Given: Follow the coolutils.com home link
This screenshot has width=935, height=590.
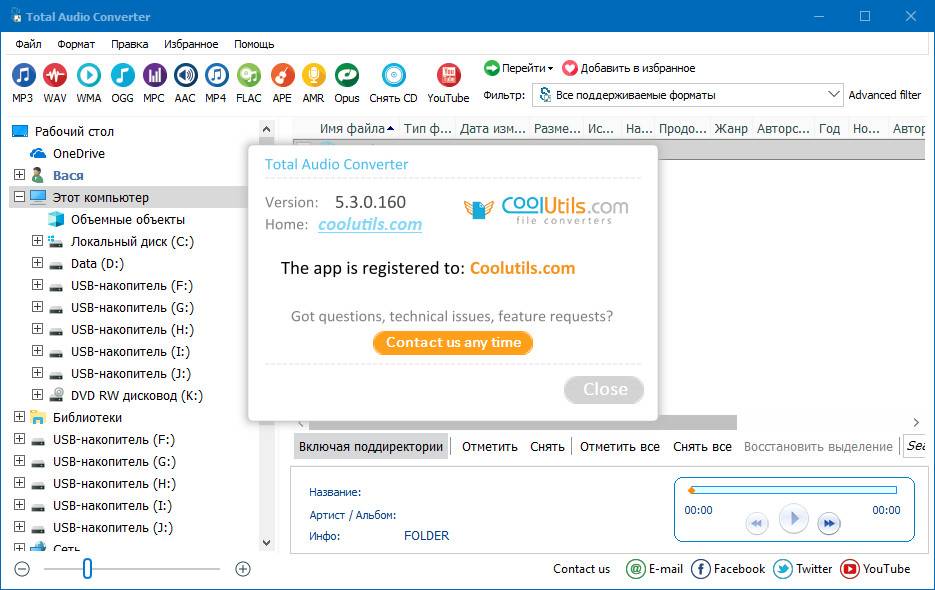Looking at the screenshot, I should click(x=370, y=224).
